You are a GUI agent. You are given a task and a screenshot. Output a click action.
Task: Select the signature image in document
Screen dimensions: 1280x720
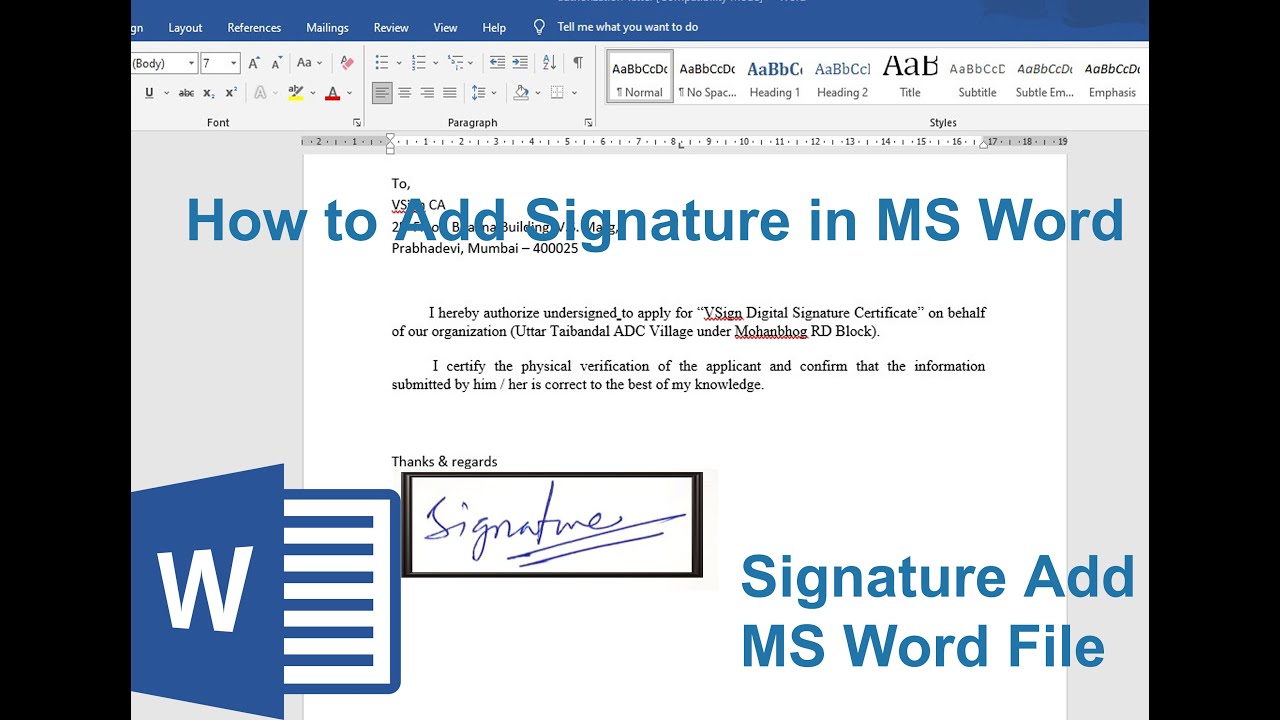pyautogui.click(x=552, y=524)
